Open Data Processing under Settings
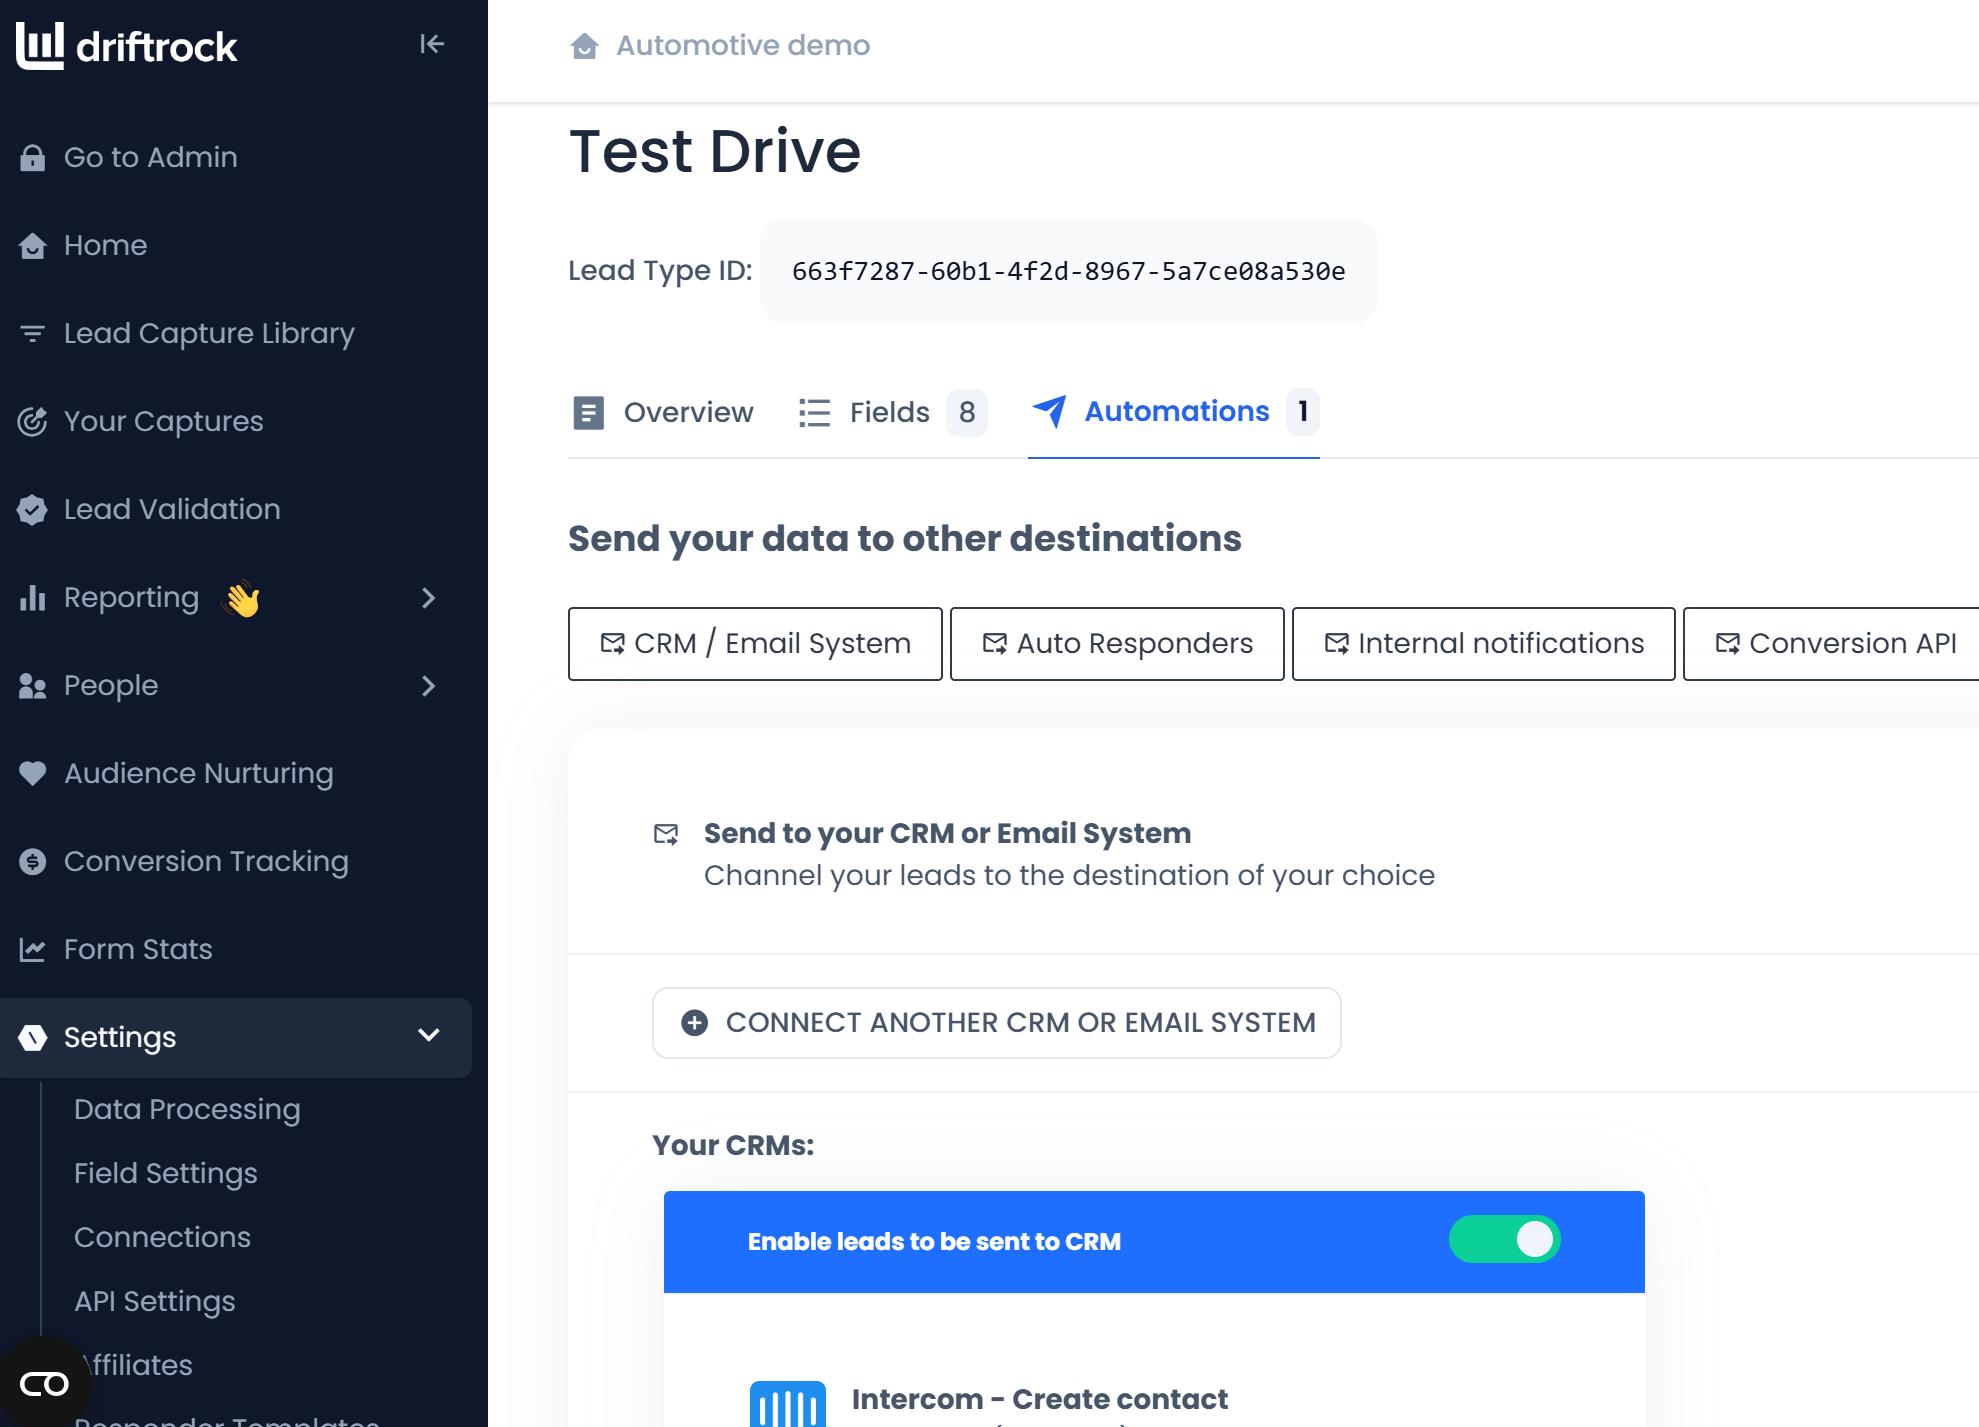Screen dimensions: 1979x1427 click(187, 1109)
